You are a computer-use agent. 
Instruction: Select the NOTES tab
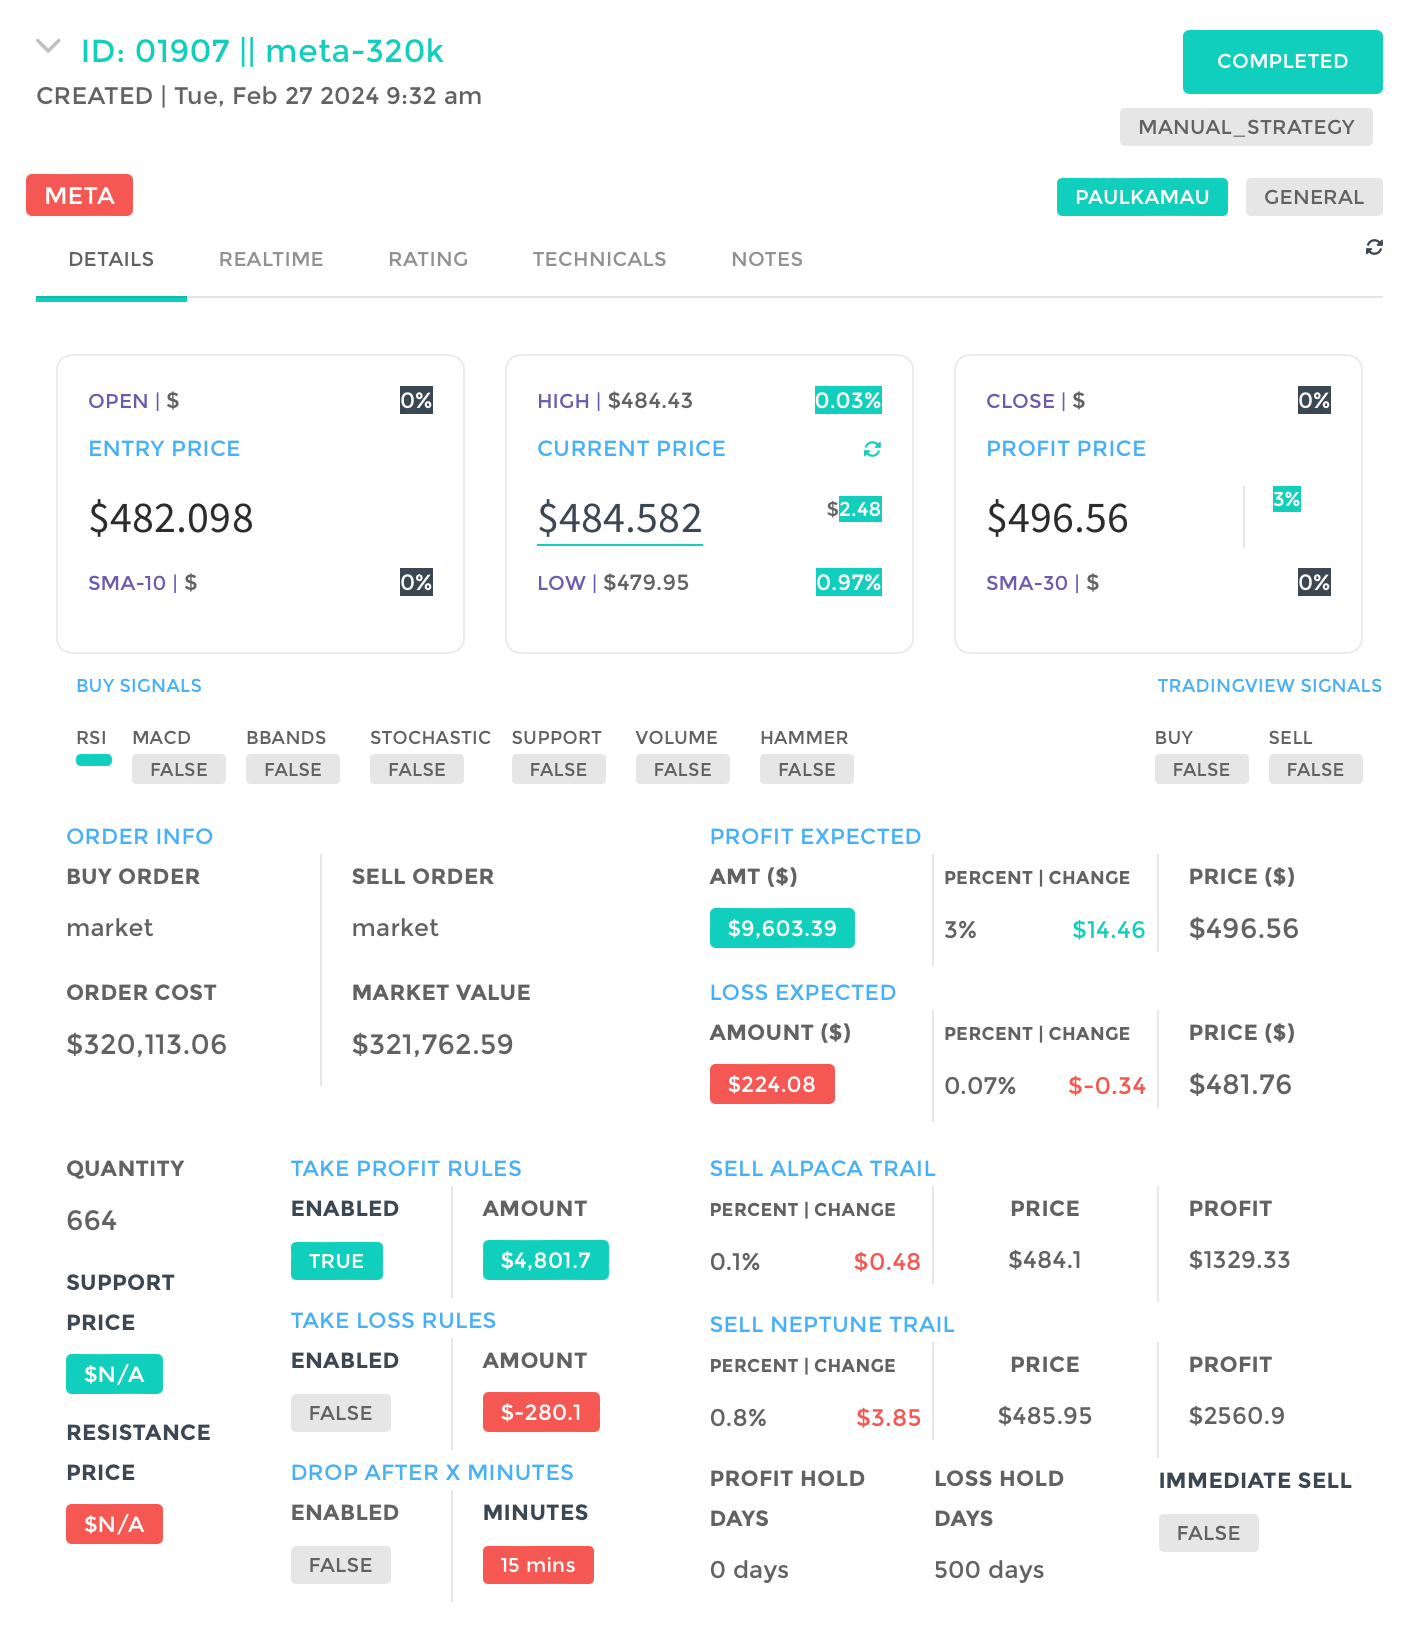pyautogui.click(x=767, y=259)
